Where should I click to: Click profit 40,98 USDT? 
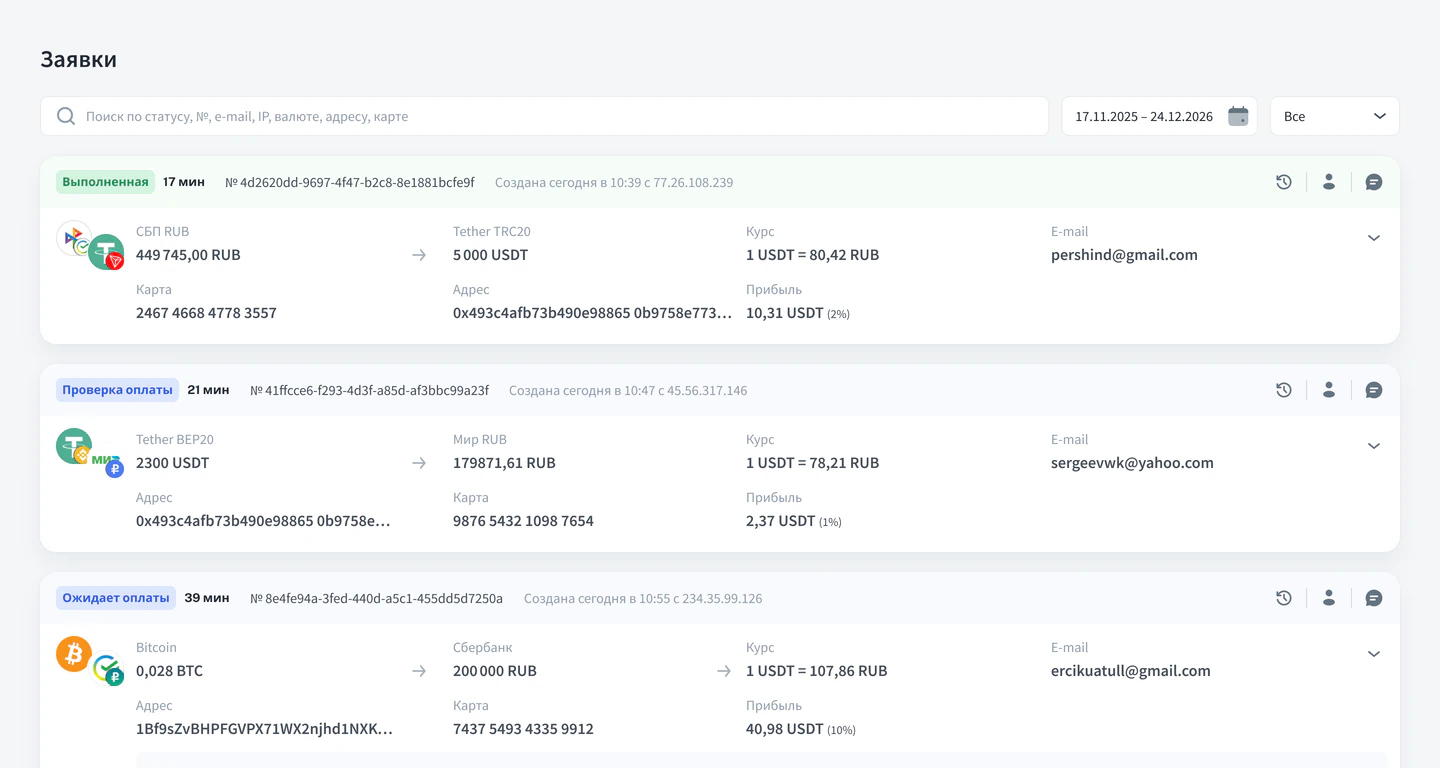coord(785,729)
